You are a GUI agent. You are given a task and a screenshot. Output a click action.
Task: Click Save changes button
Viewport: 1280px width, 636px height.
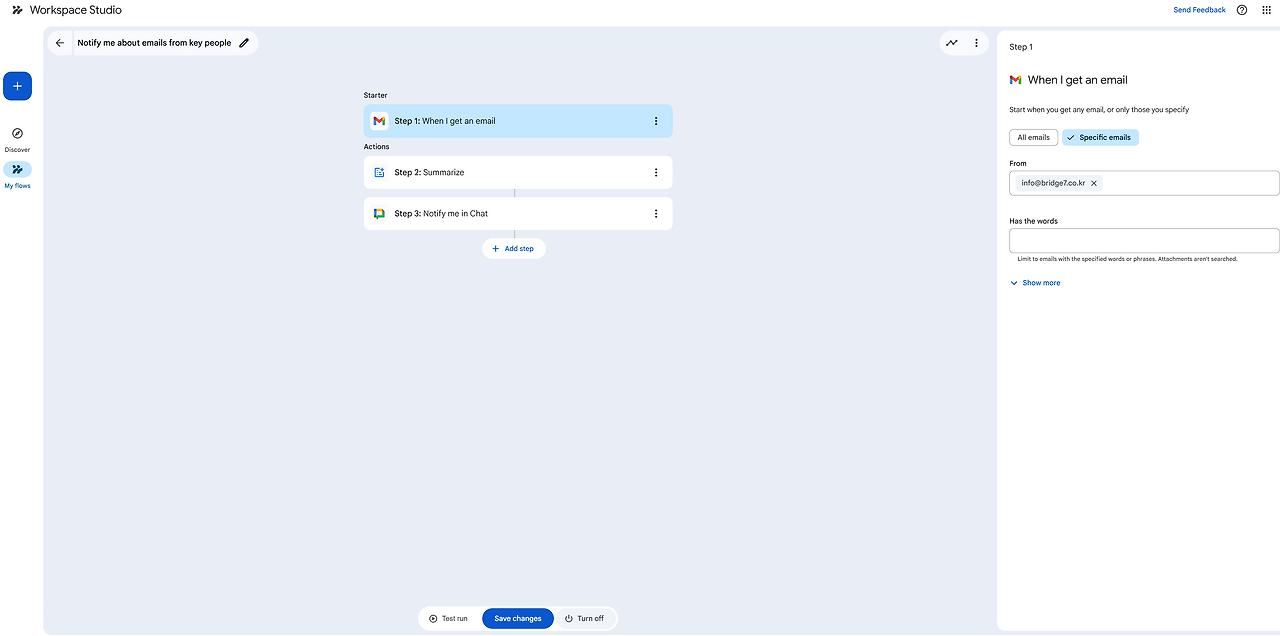pyautogui.click(x=518, y=618)
